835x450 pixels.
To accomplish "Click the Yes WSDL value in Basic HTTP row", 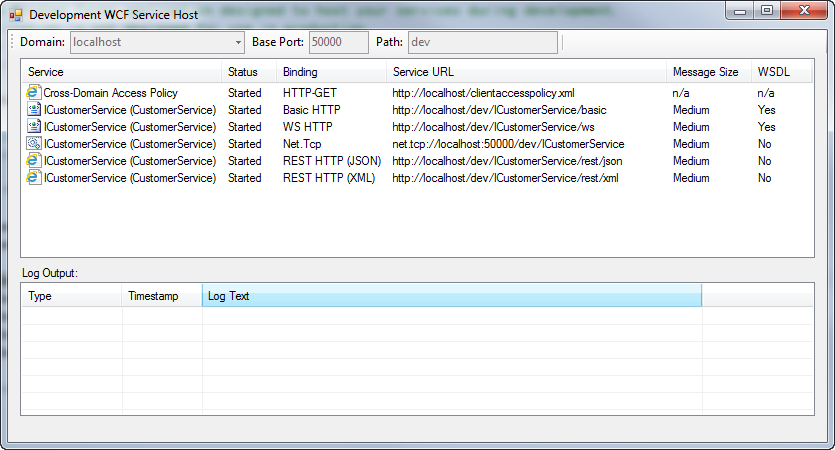I will click(766, 110).
